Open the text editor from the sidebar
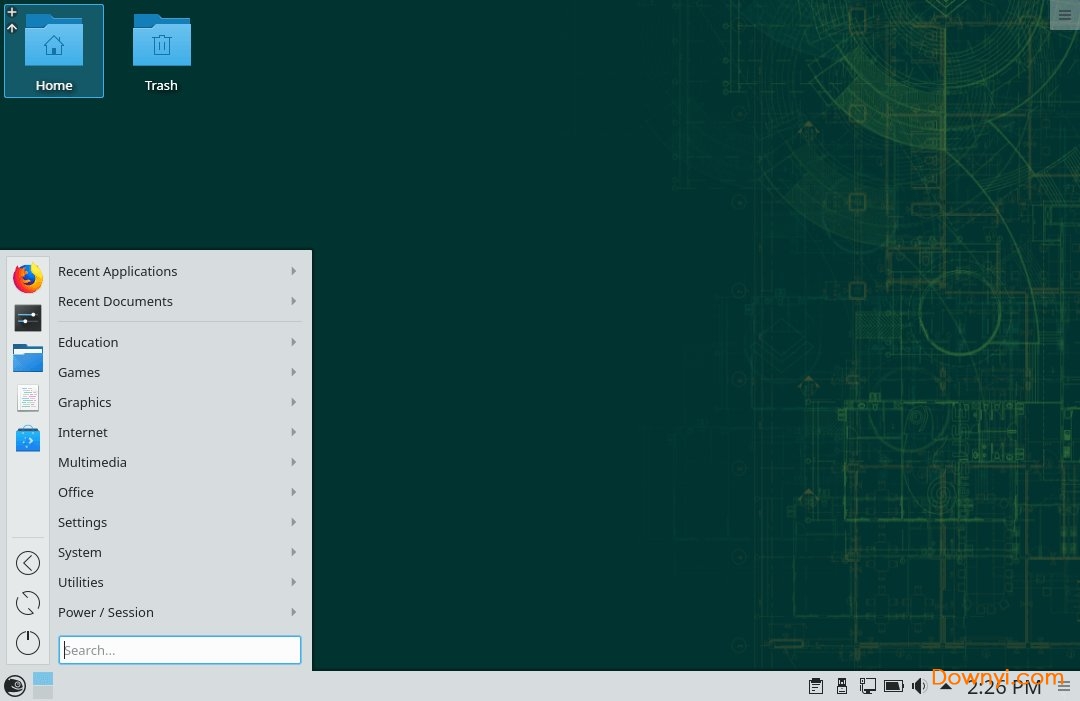 27,398
